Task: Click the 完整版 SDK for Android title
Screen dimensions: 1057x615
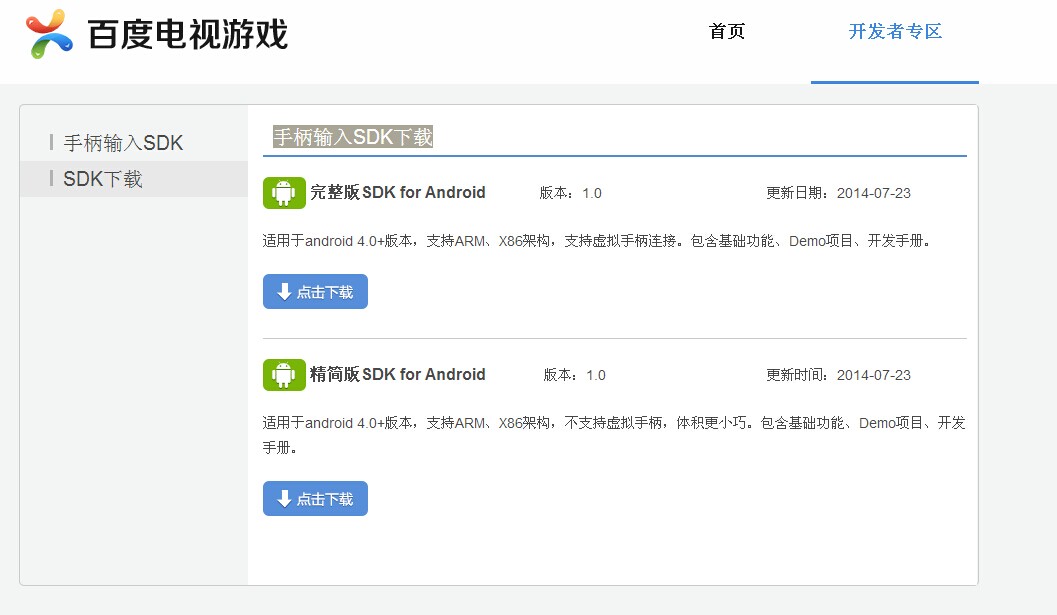Action: click(x=398, y=192)
